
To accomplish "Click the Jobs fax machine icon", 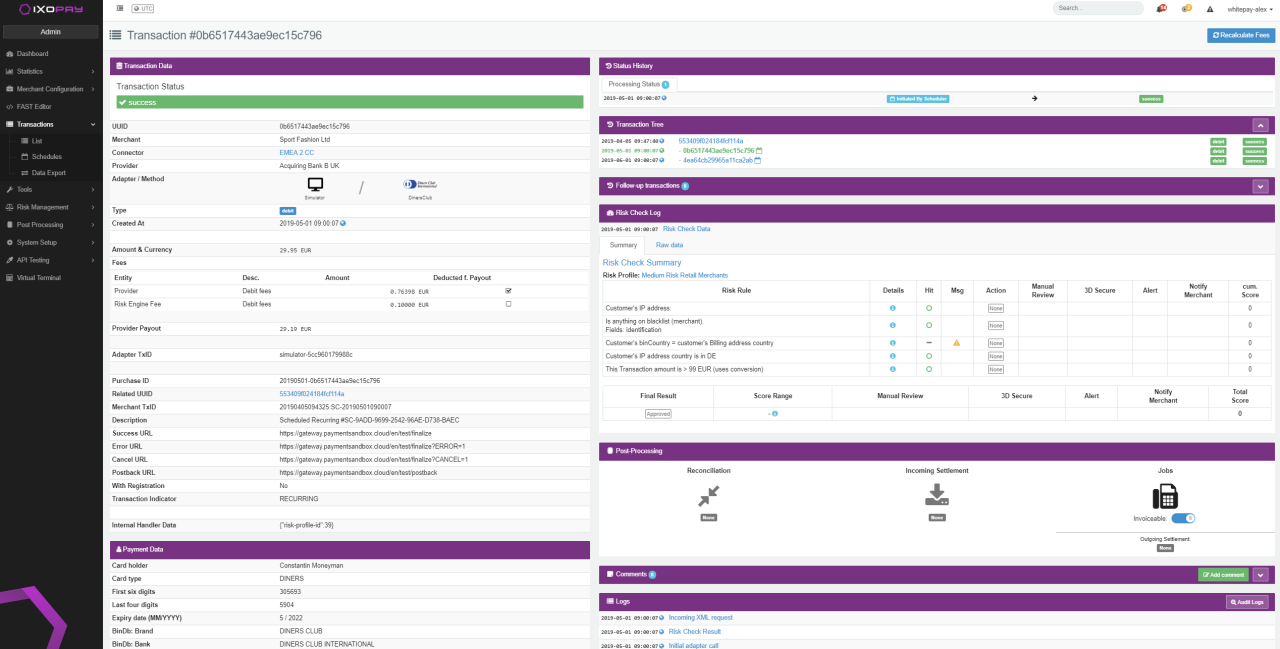I will pos(1165,495).
